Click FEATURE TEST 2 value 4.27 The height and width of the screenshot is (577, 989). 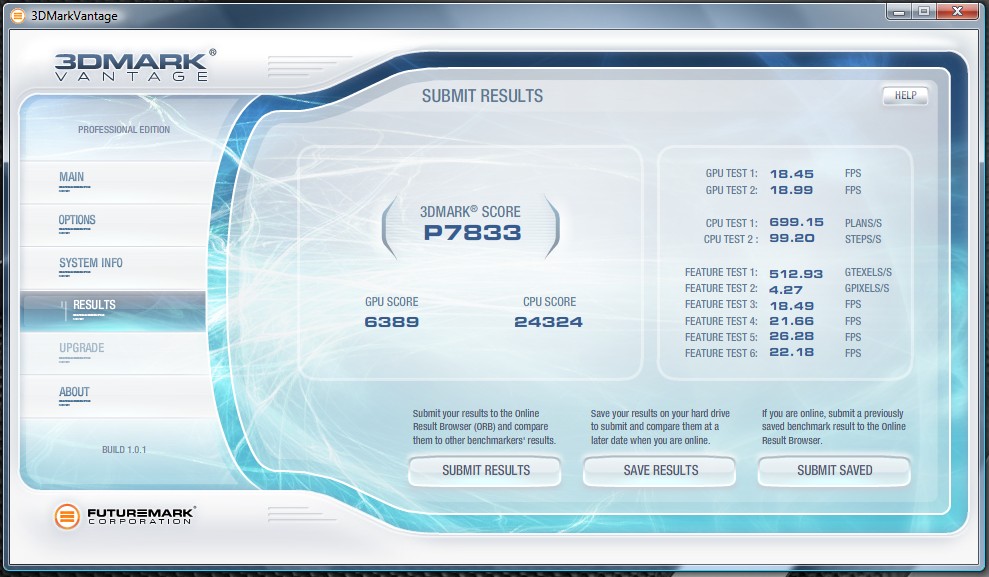[x=786, y=290]
